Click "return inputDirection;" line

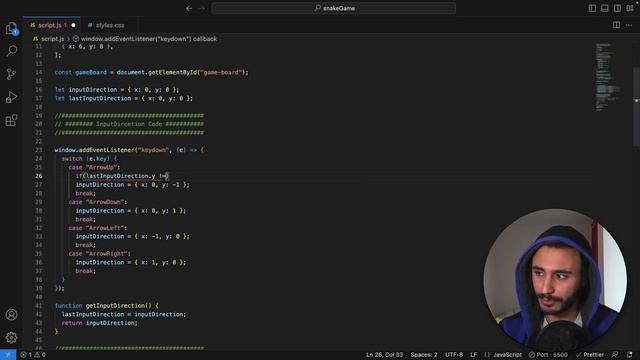(100, 323)
